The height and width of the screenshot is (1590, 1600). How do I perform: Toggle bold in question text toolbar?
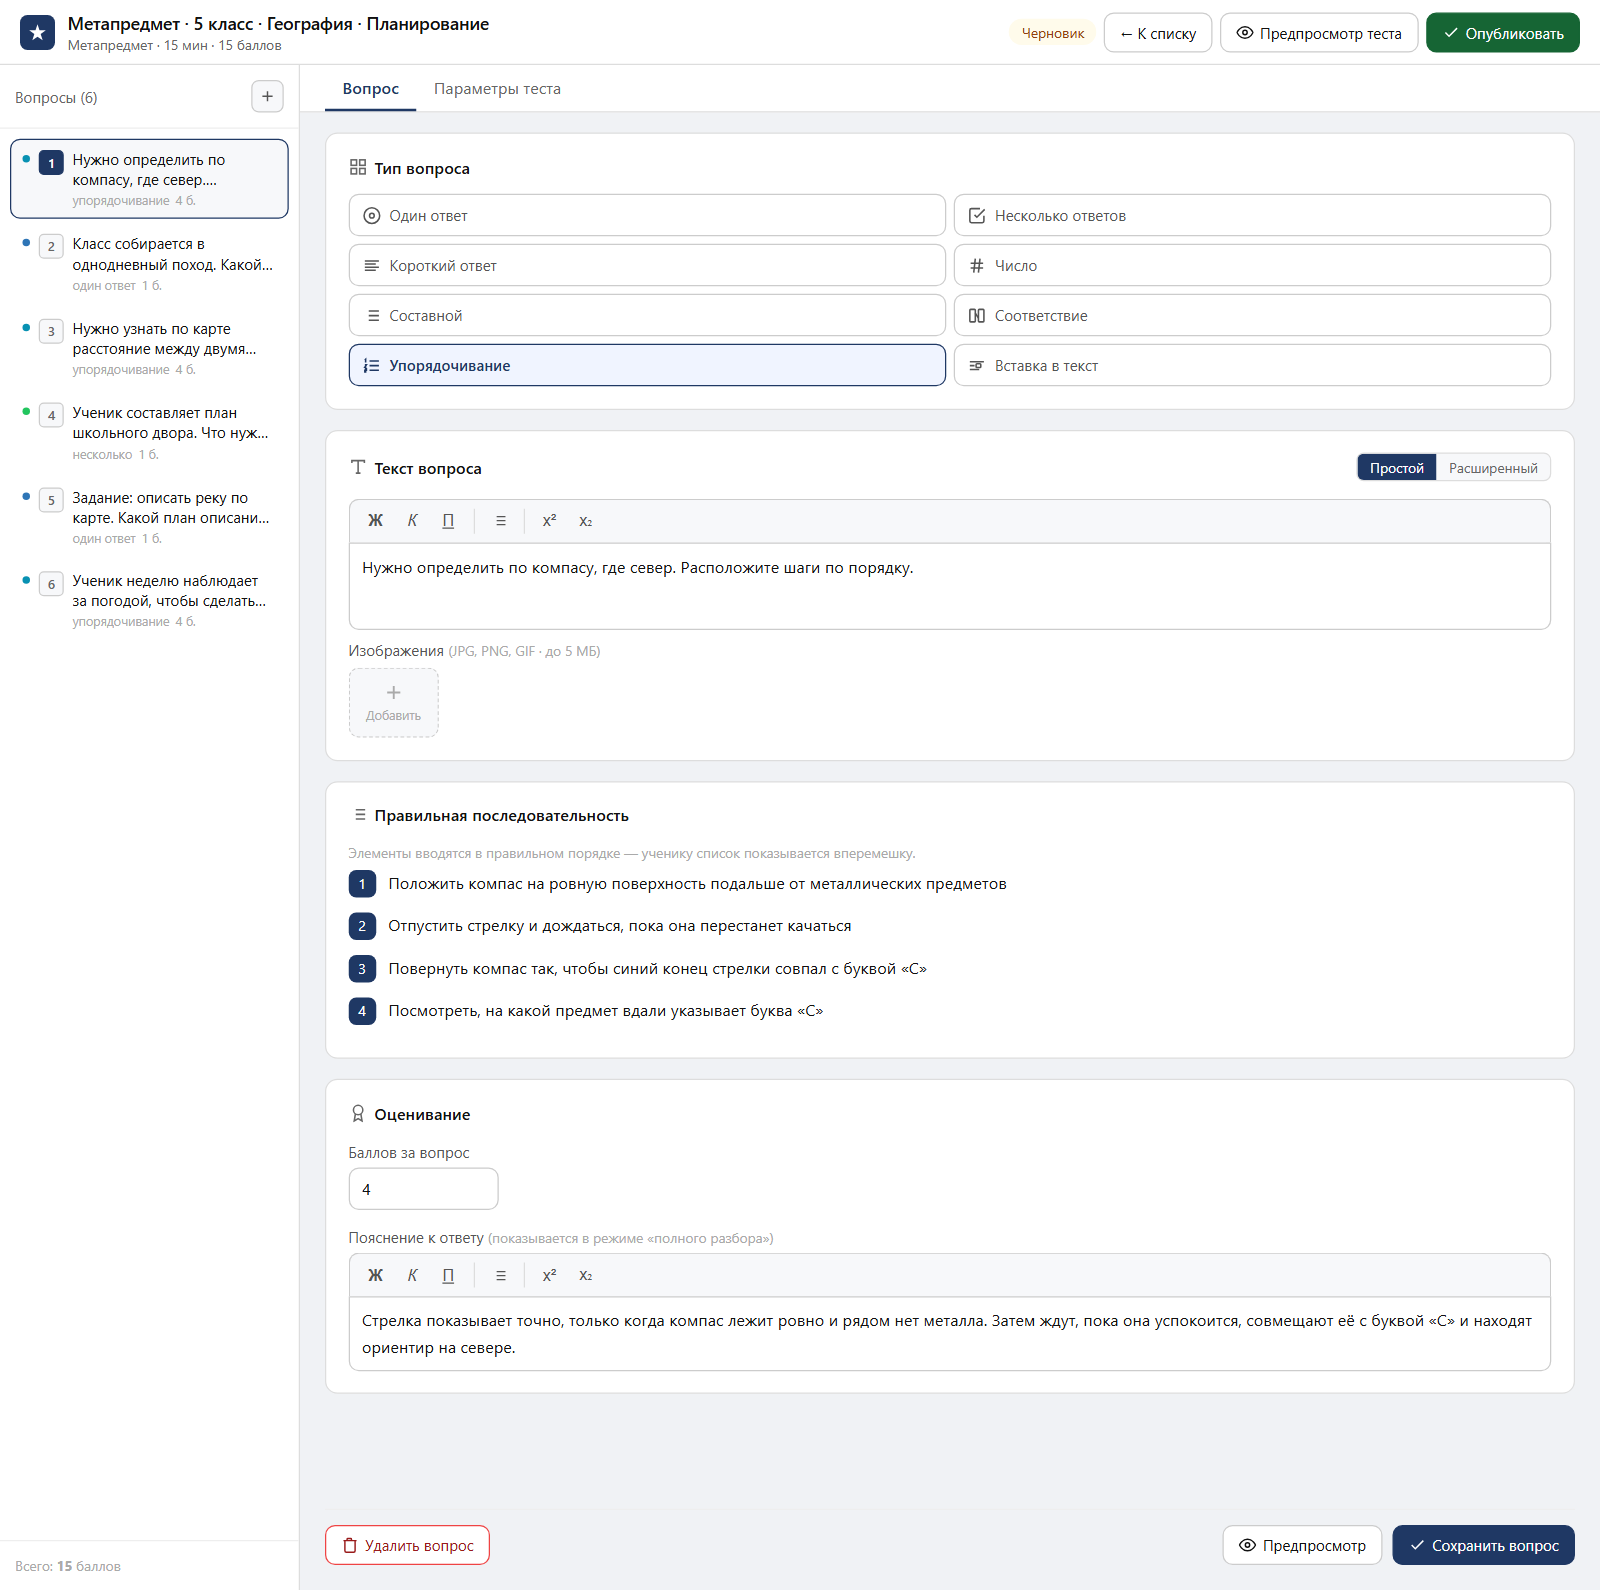(376, 521)
